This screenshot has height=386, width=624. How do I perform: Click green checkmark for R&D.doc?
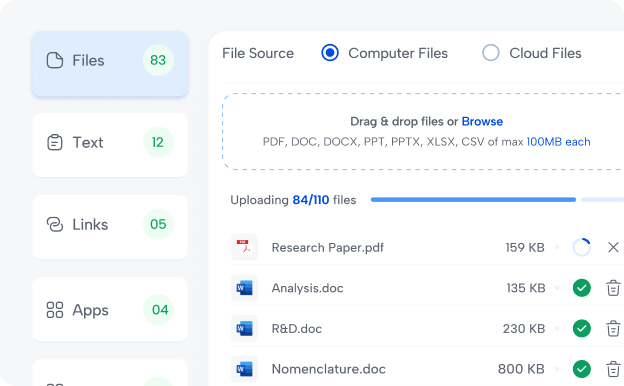581,328
